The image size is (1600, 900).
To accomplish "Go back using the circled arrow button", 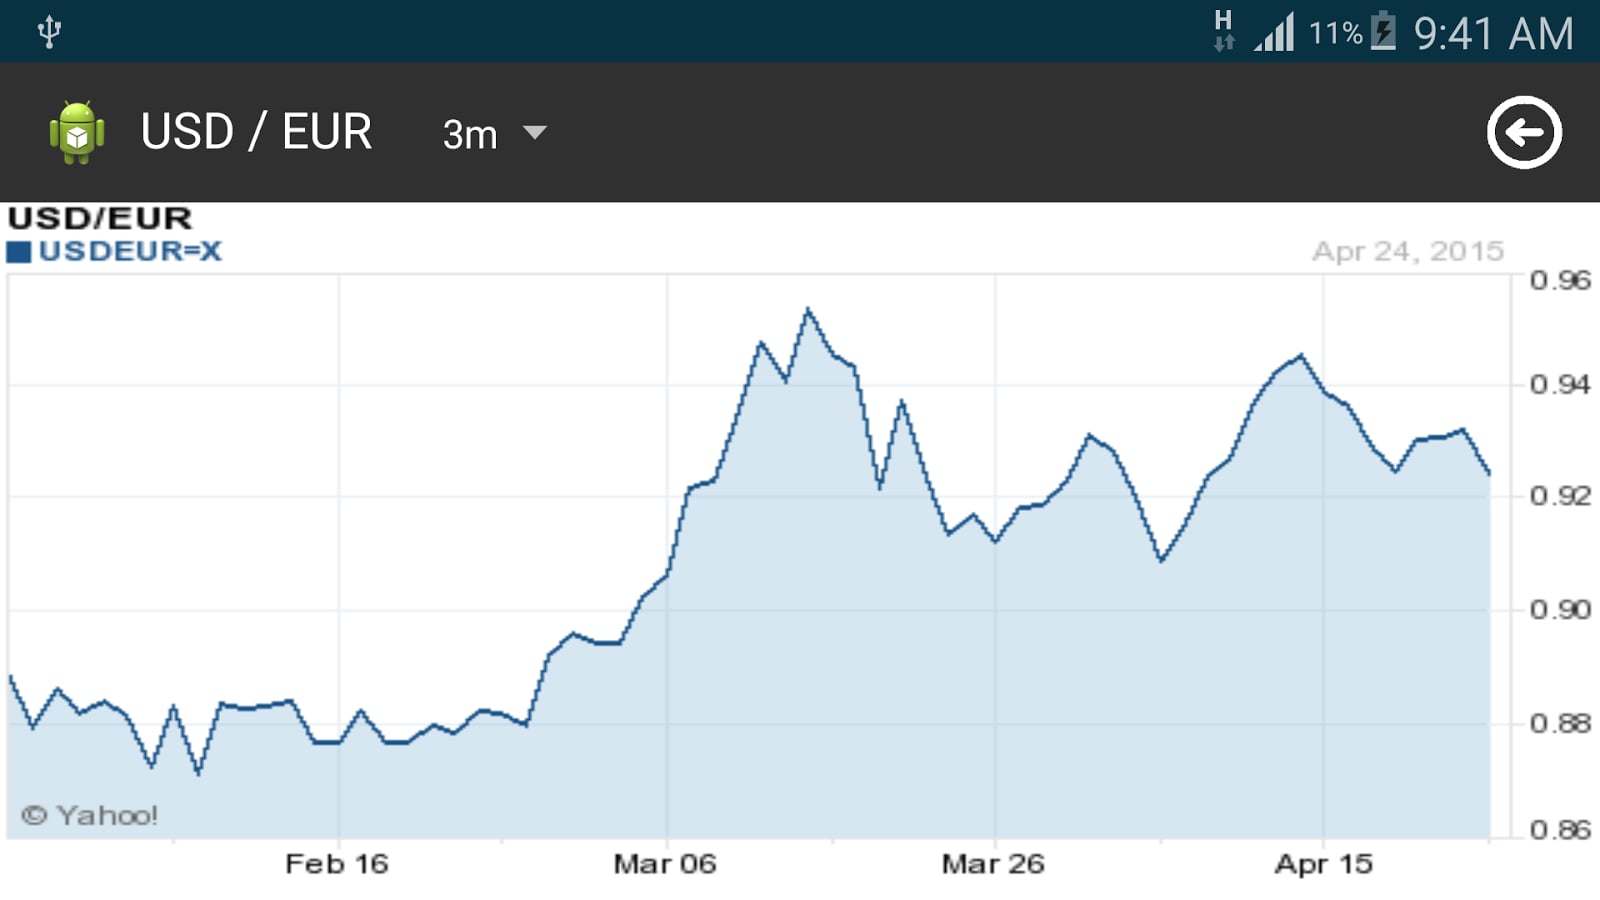I will 1524,132.
